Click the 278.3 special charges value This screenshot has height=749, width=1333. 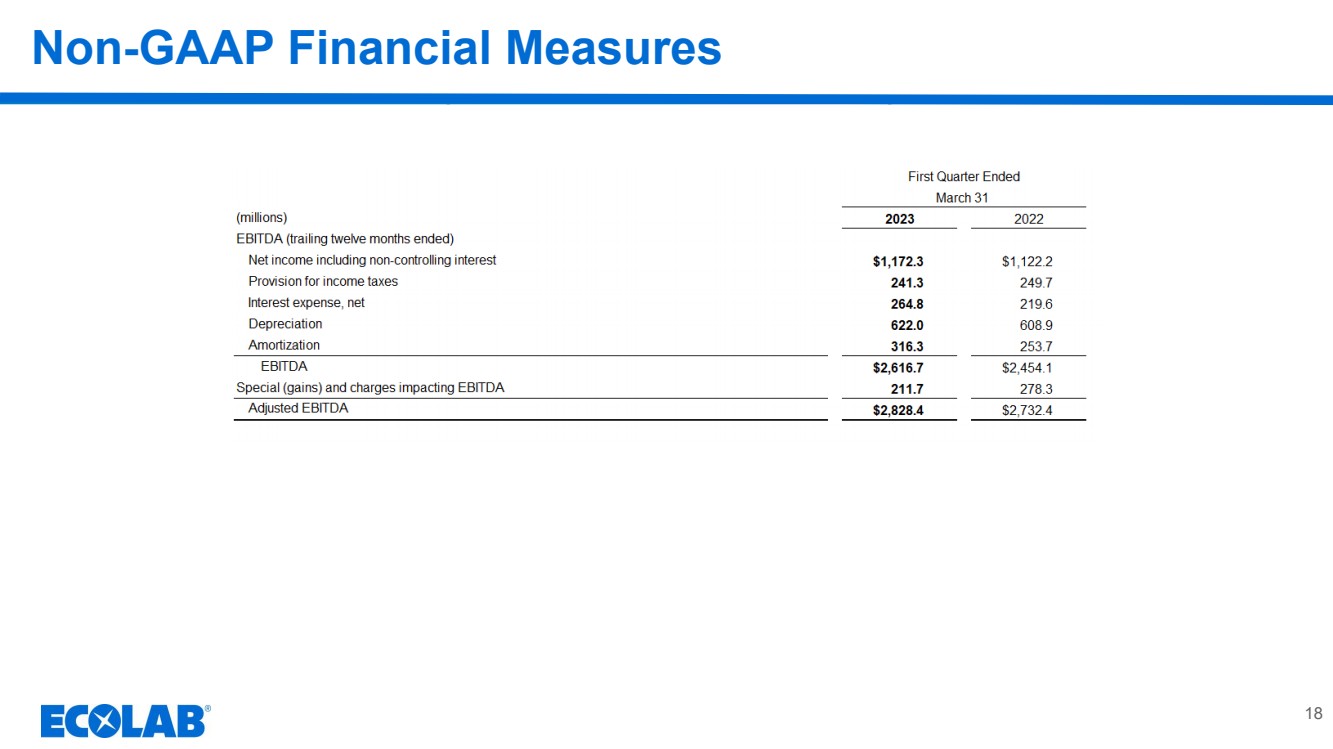pos(1036,389)
